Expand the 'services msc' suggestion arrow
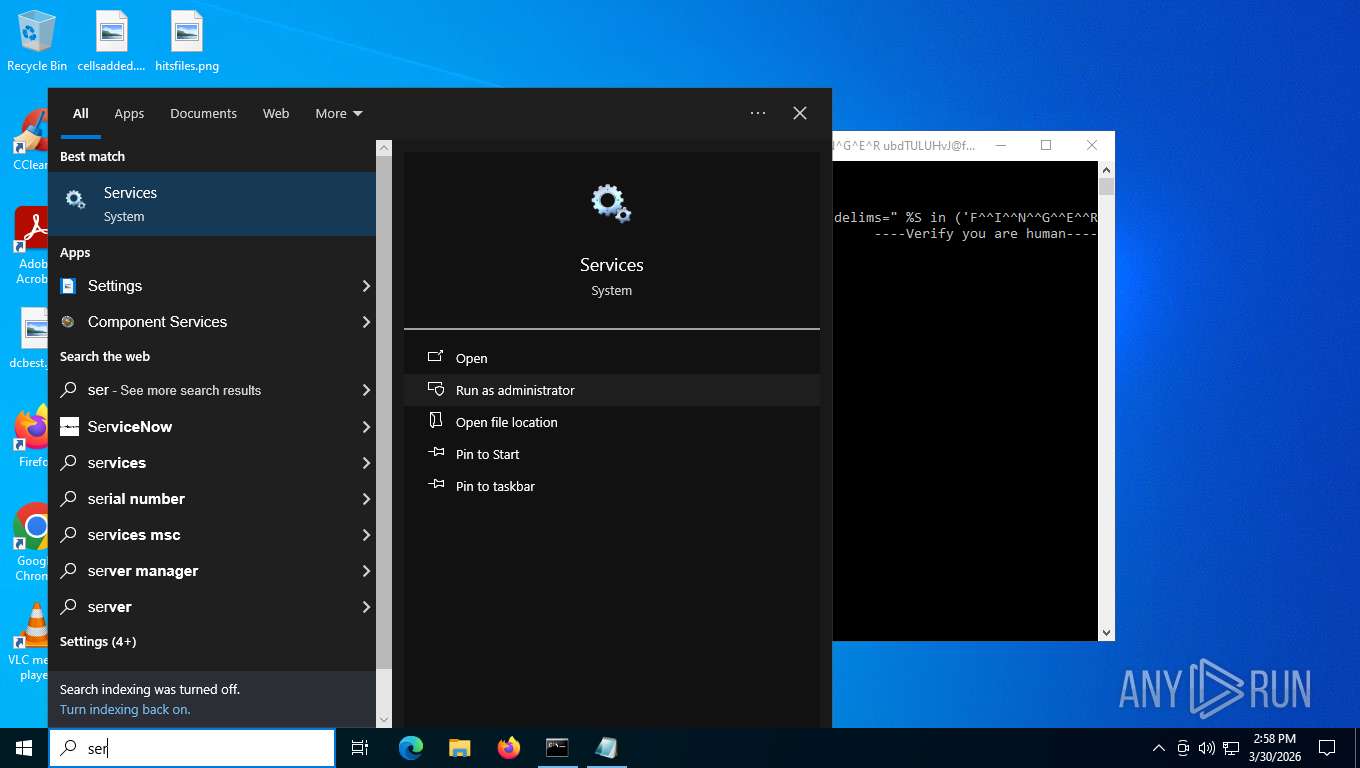 coord(366,535)
